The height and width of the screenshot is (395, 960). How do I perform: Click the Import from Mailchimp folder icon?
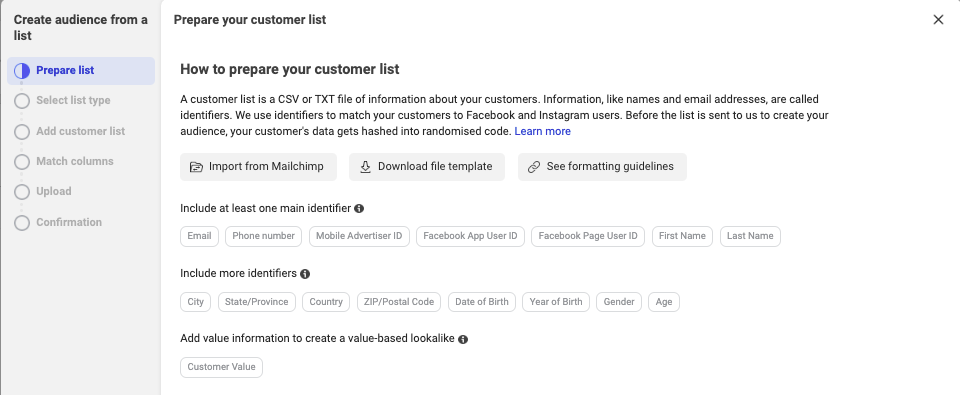(196, 167)
